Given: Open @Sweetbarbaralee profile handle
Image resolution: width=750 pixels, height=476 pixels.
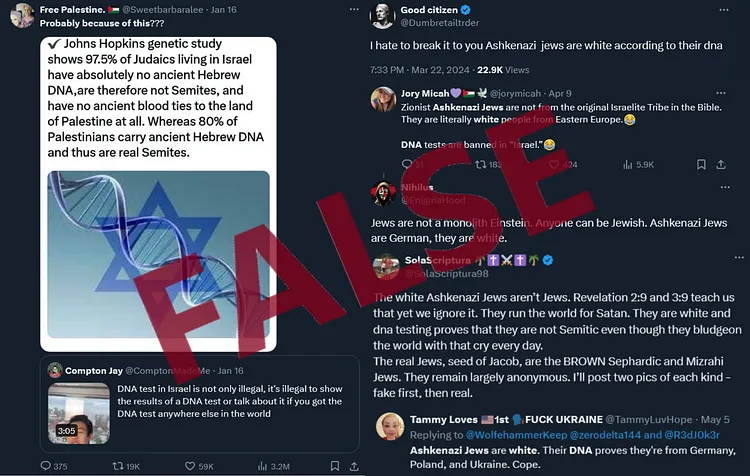Looking at the screenshot, I should [x=163, y=10].
